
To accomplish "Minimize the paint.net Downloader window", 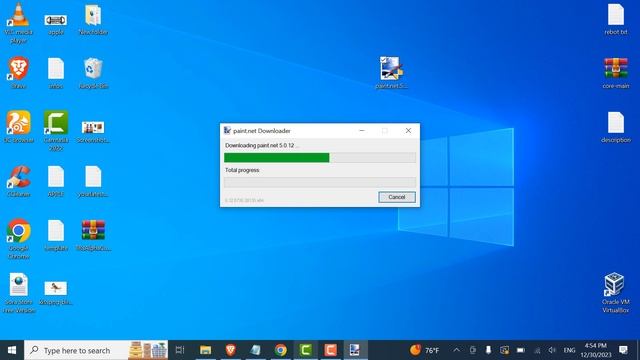I will (362, 131).
